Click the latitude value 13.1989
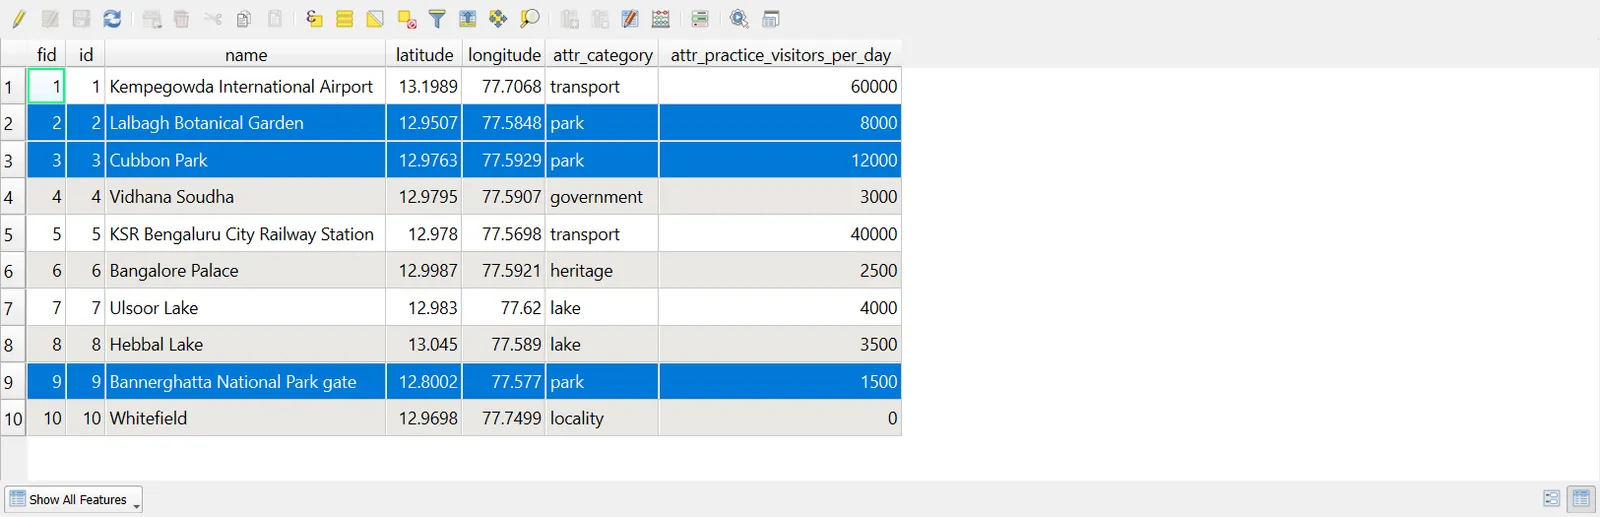Image resolution: width=1600 pixels, height=517 pixels. click(x=424, y=87)
